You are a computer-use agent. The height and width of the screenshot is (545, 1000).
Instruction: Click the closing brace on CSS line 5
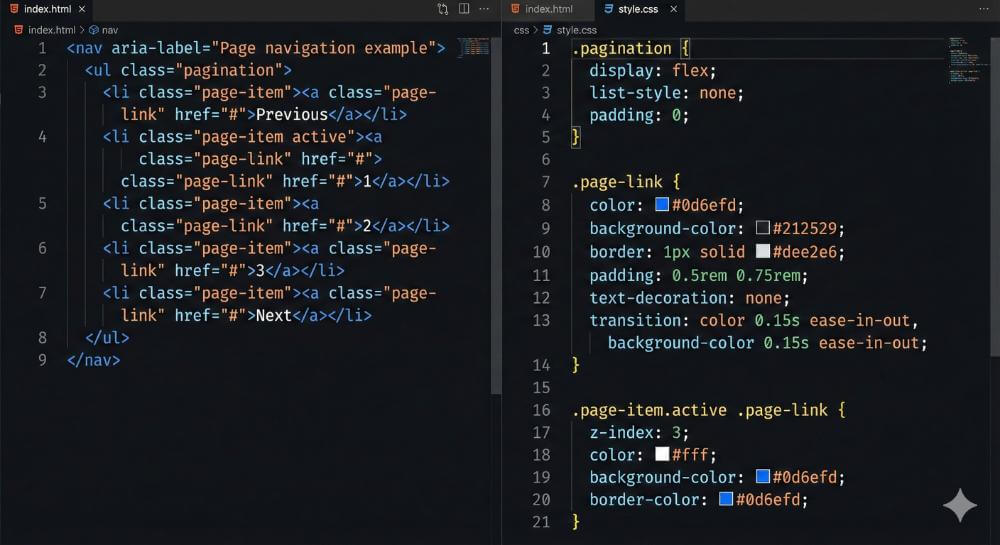[575, 136]
